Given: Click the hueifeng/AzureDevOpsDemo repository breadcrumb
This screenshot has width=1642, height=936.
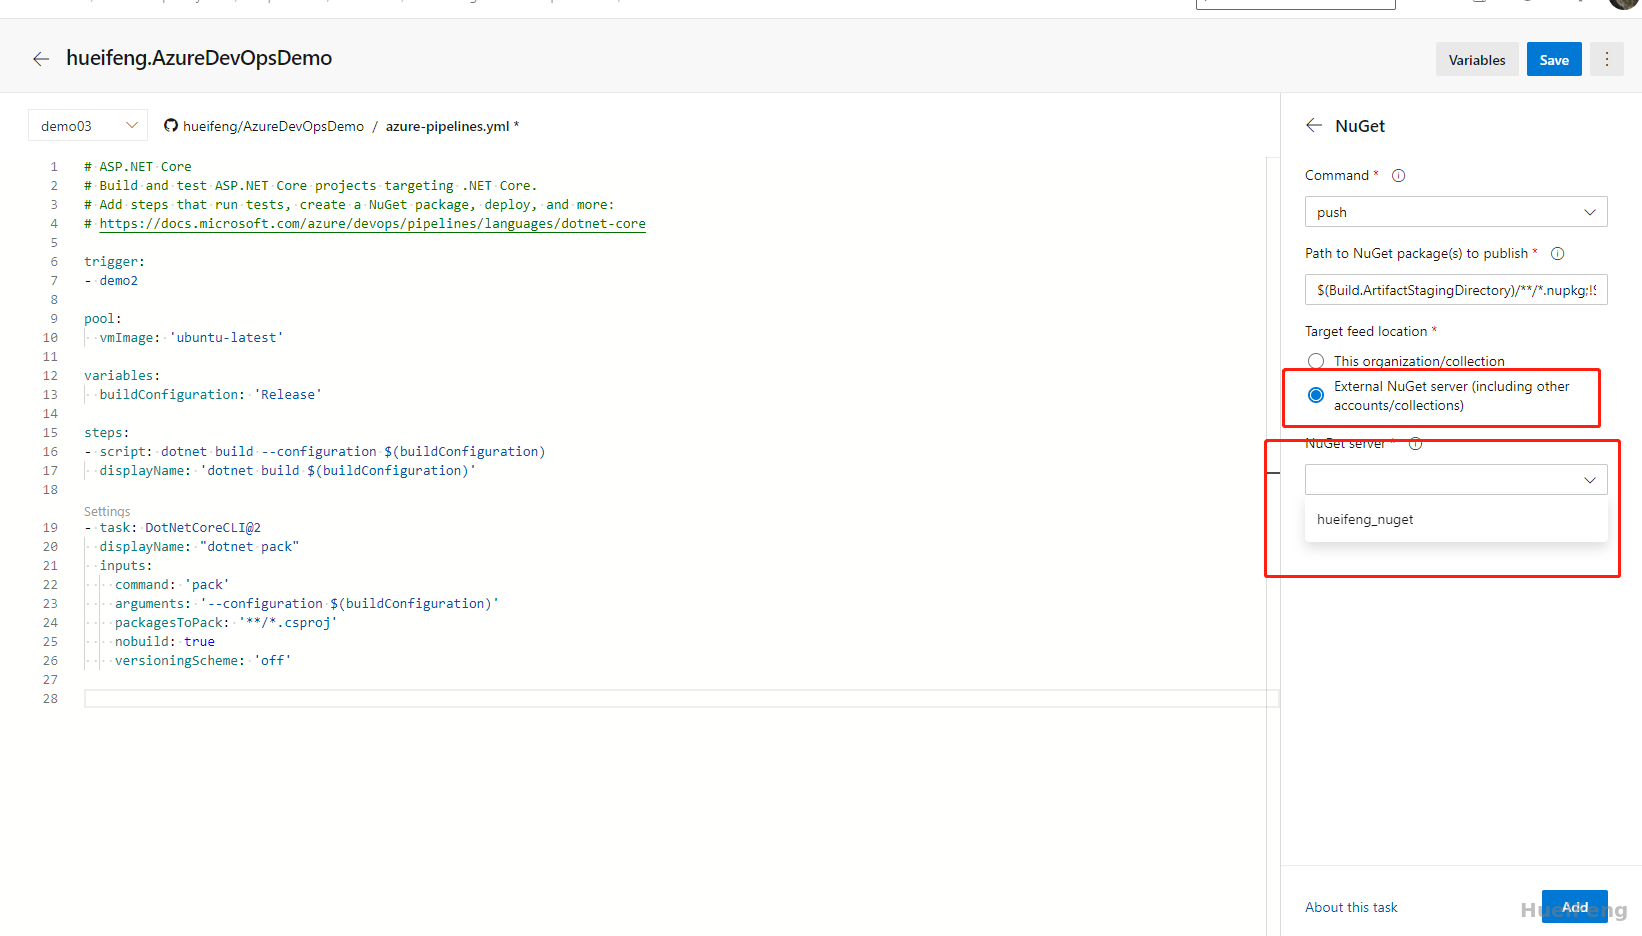Looking at the screenshot, I should [x=273, y=126].
